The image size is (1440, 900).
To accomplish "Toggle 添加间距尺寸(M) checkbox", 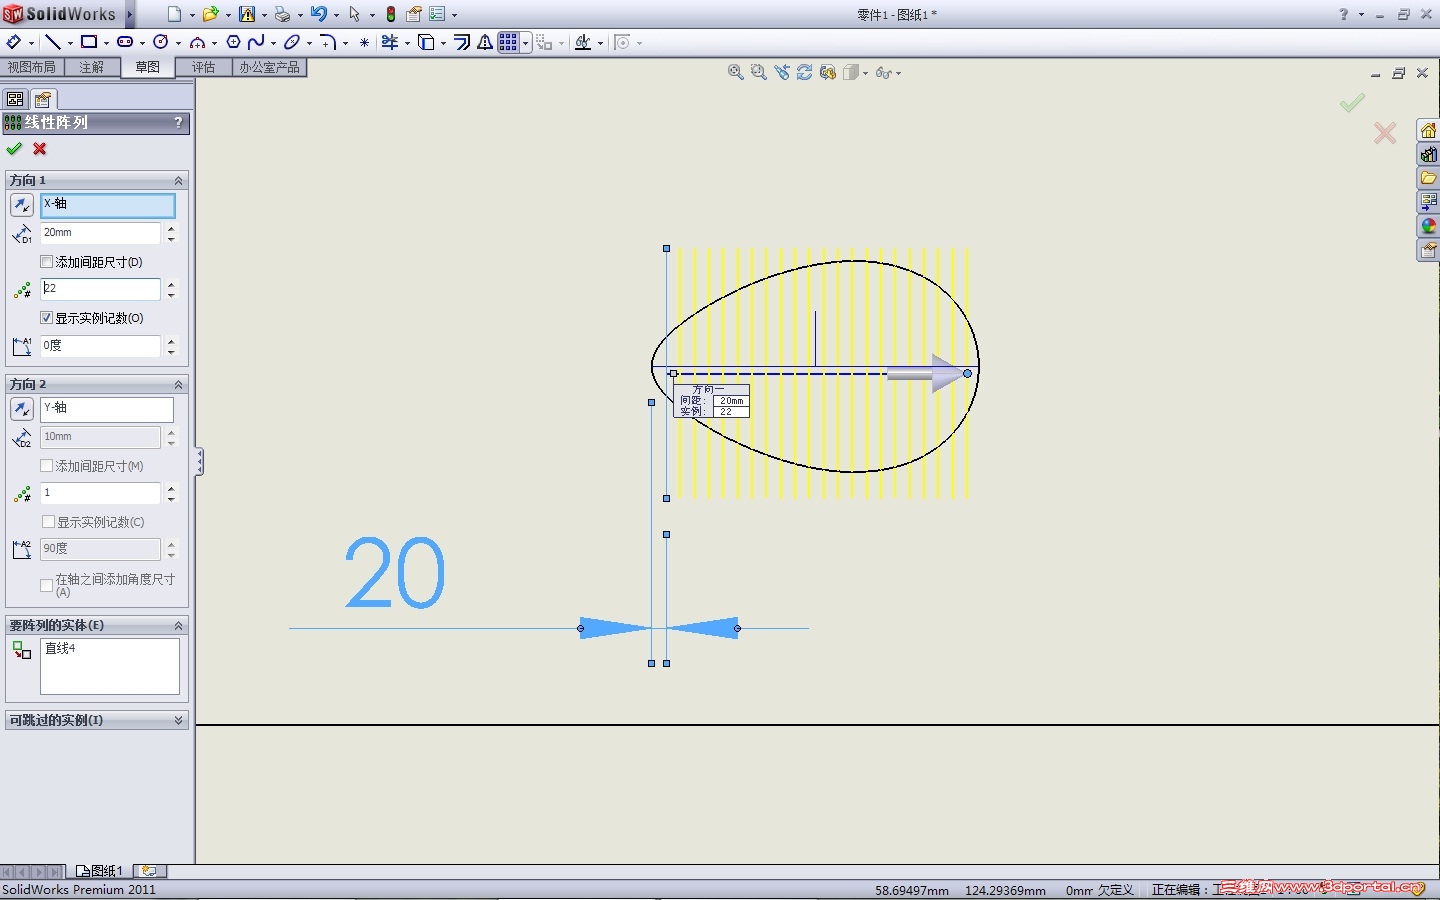I will 46,466.
